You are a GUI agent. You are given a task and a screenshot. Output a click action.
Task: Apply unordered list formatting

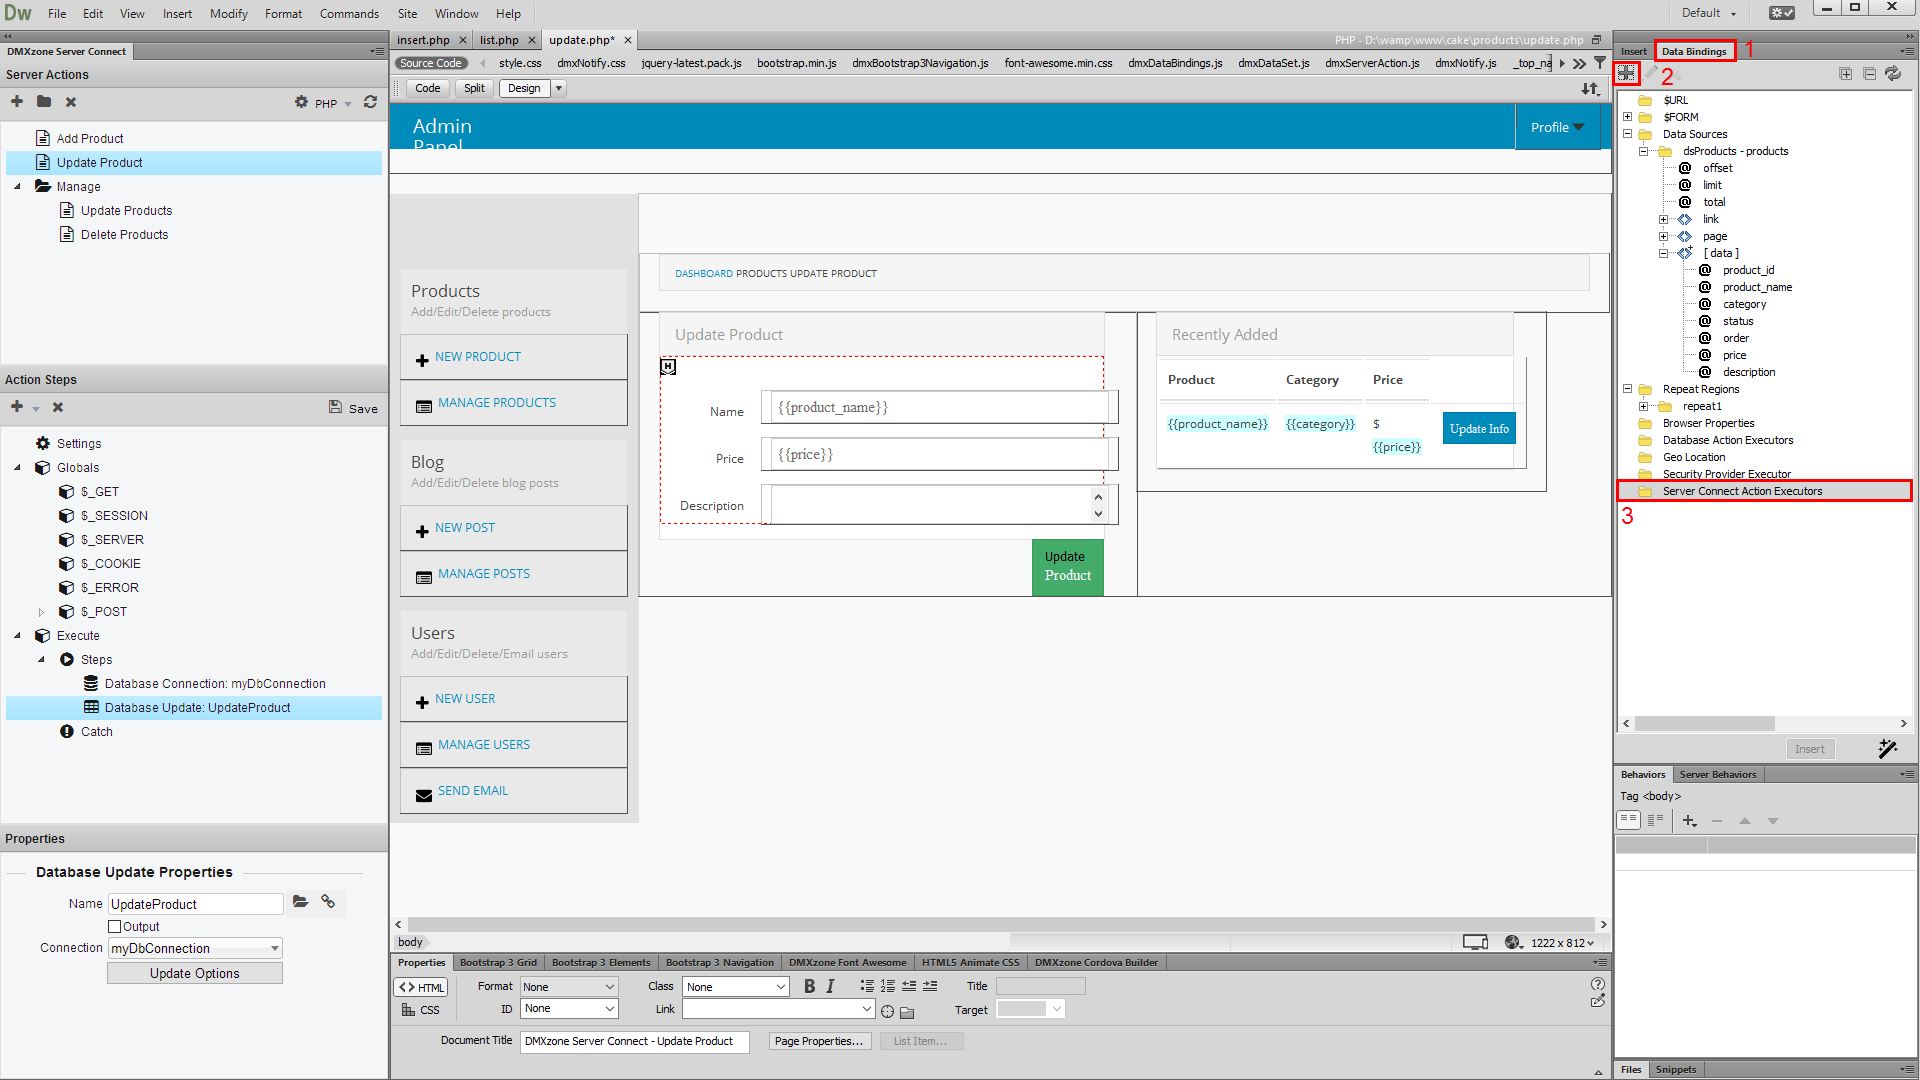867,986
